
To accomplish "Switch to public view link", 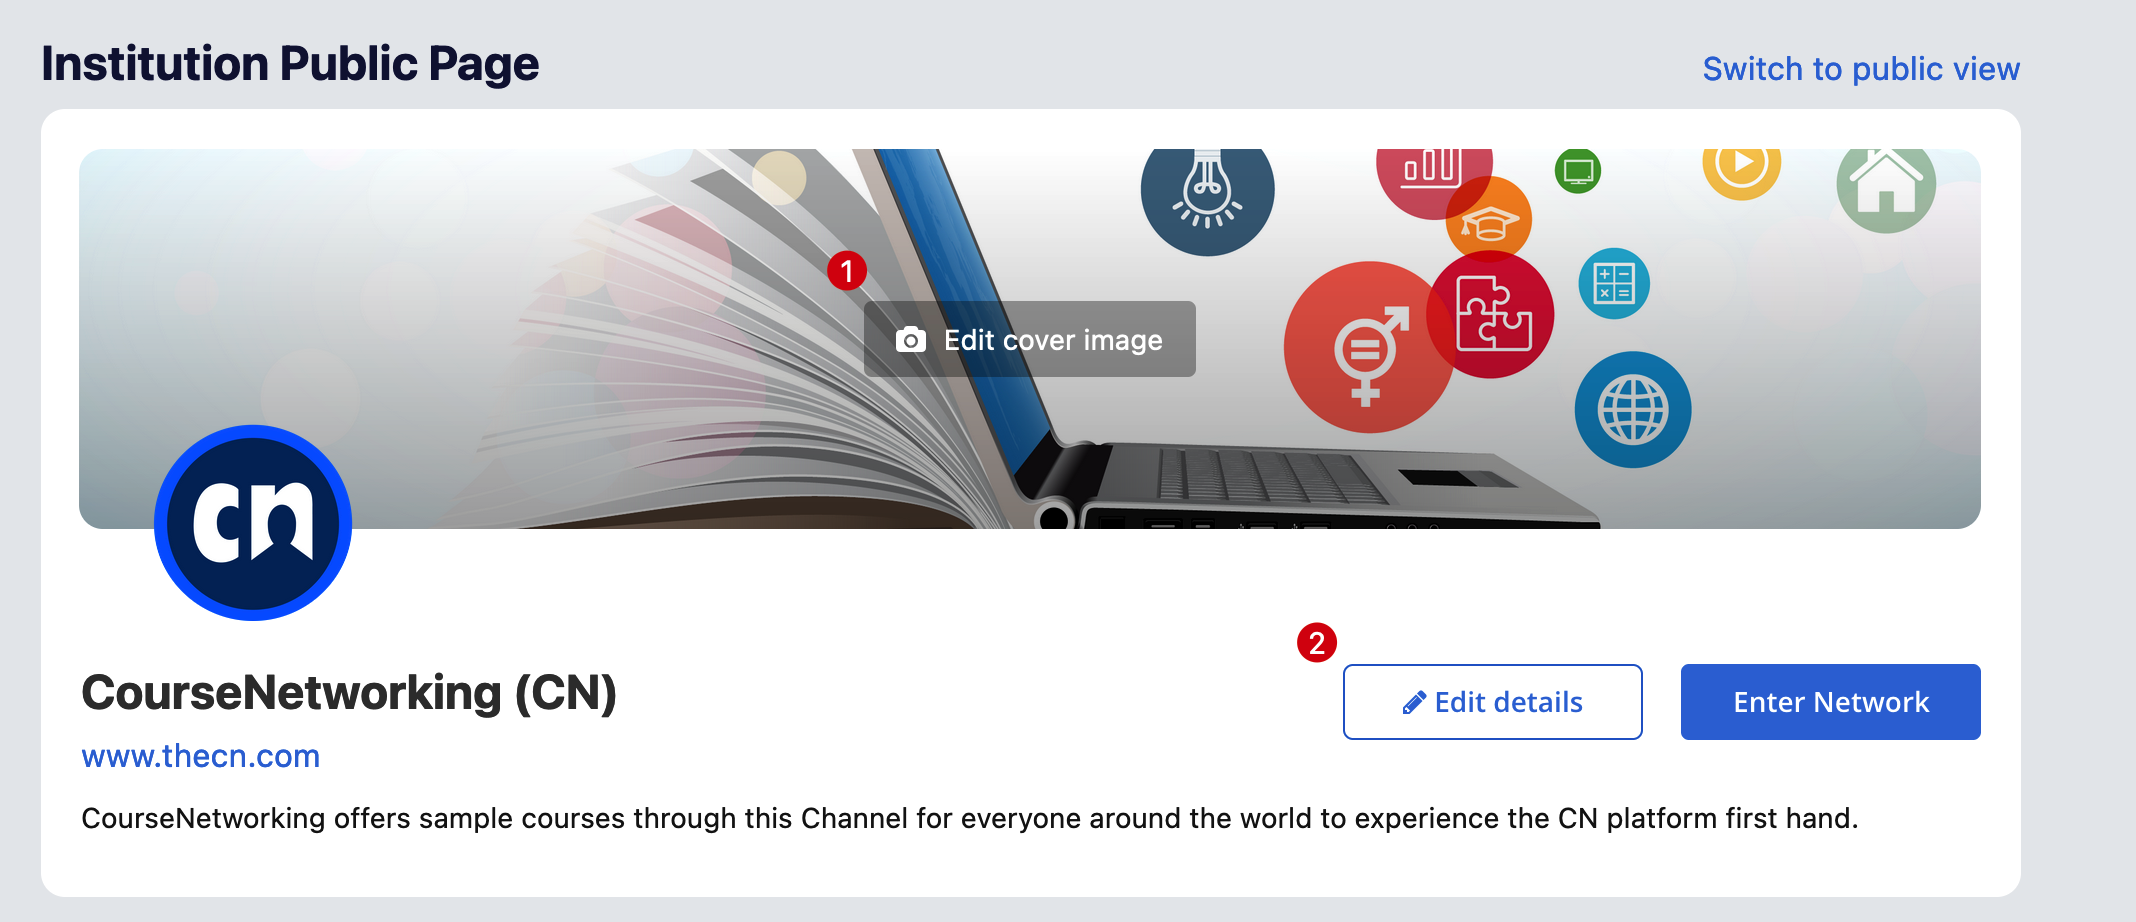I will 1861,69.
